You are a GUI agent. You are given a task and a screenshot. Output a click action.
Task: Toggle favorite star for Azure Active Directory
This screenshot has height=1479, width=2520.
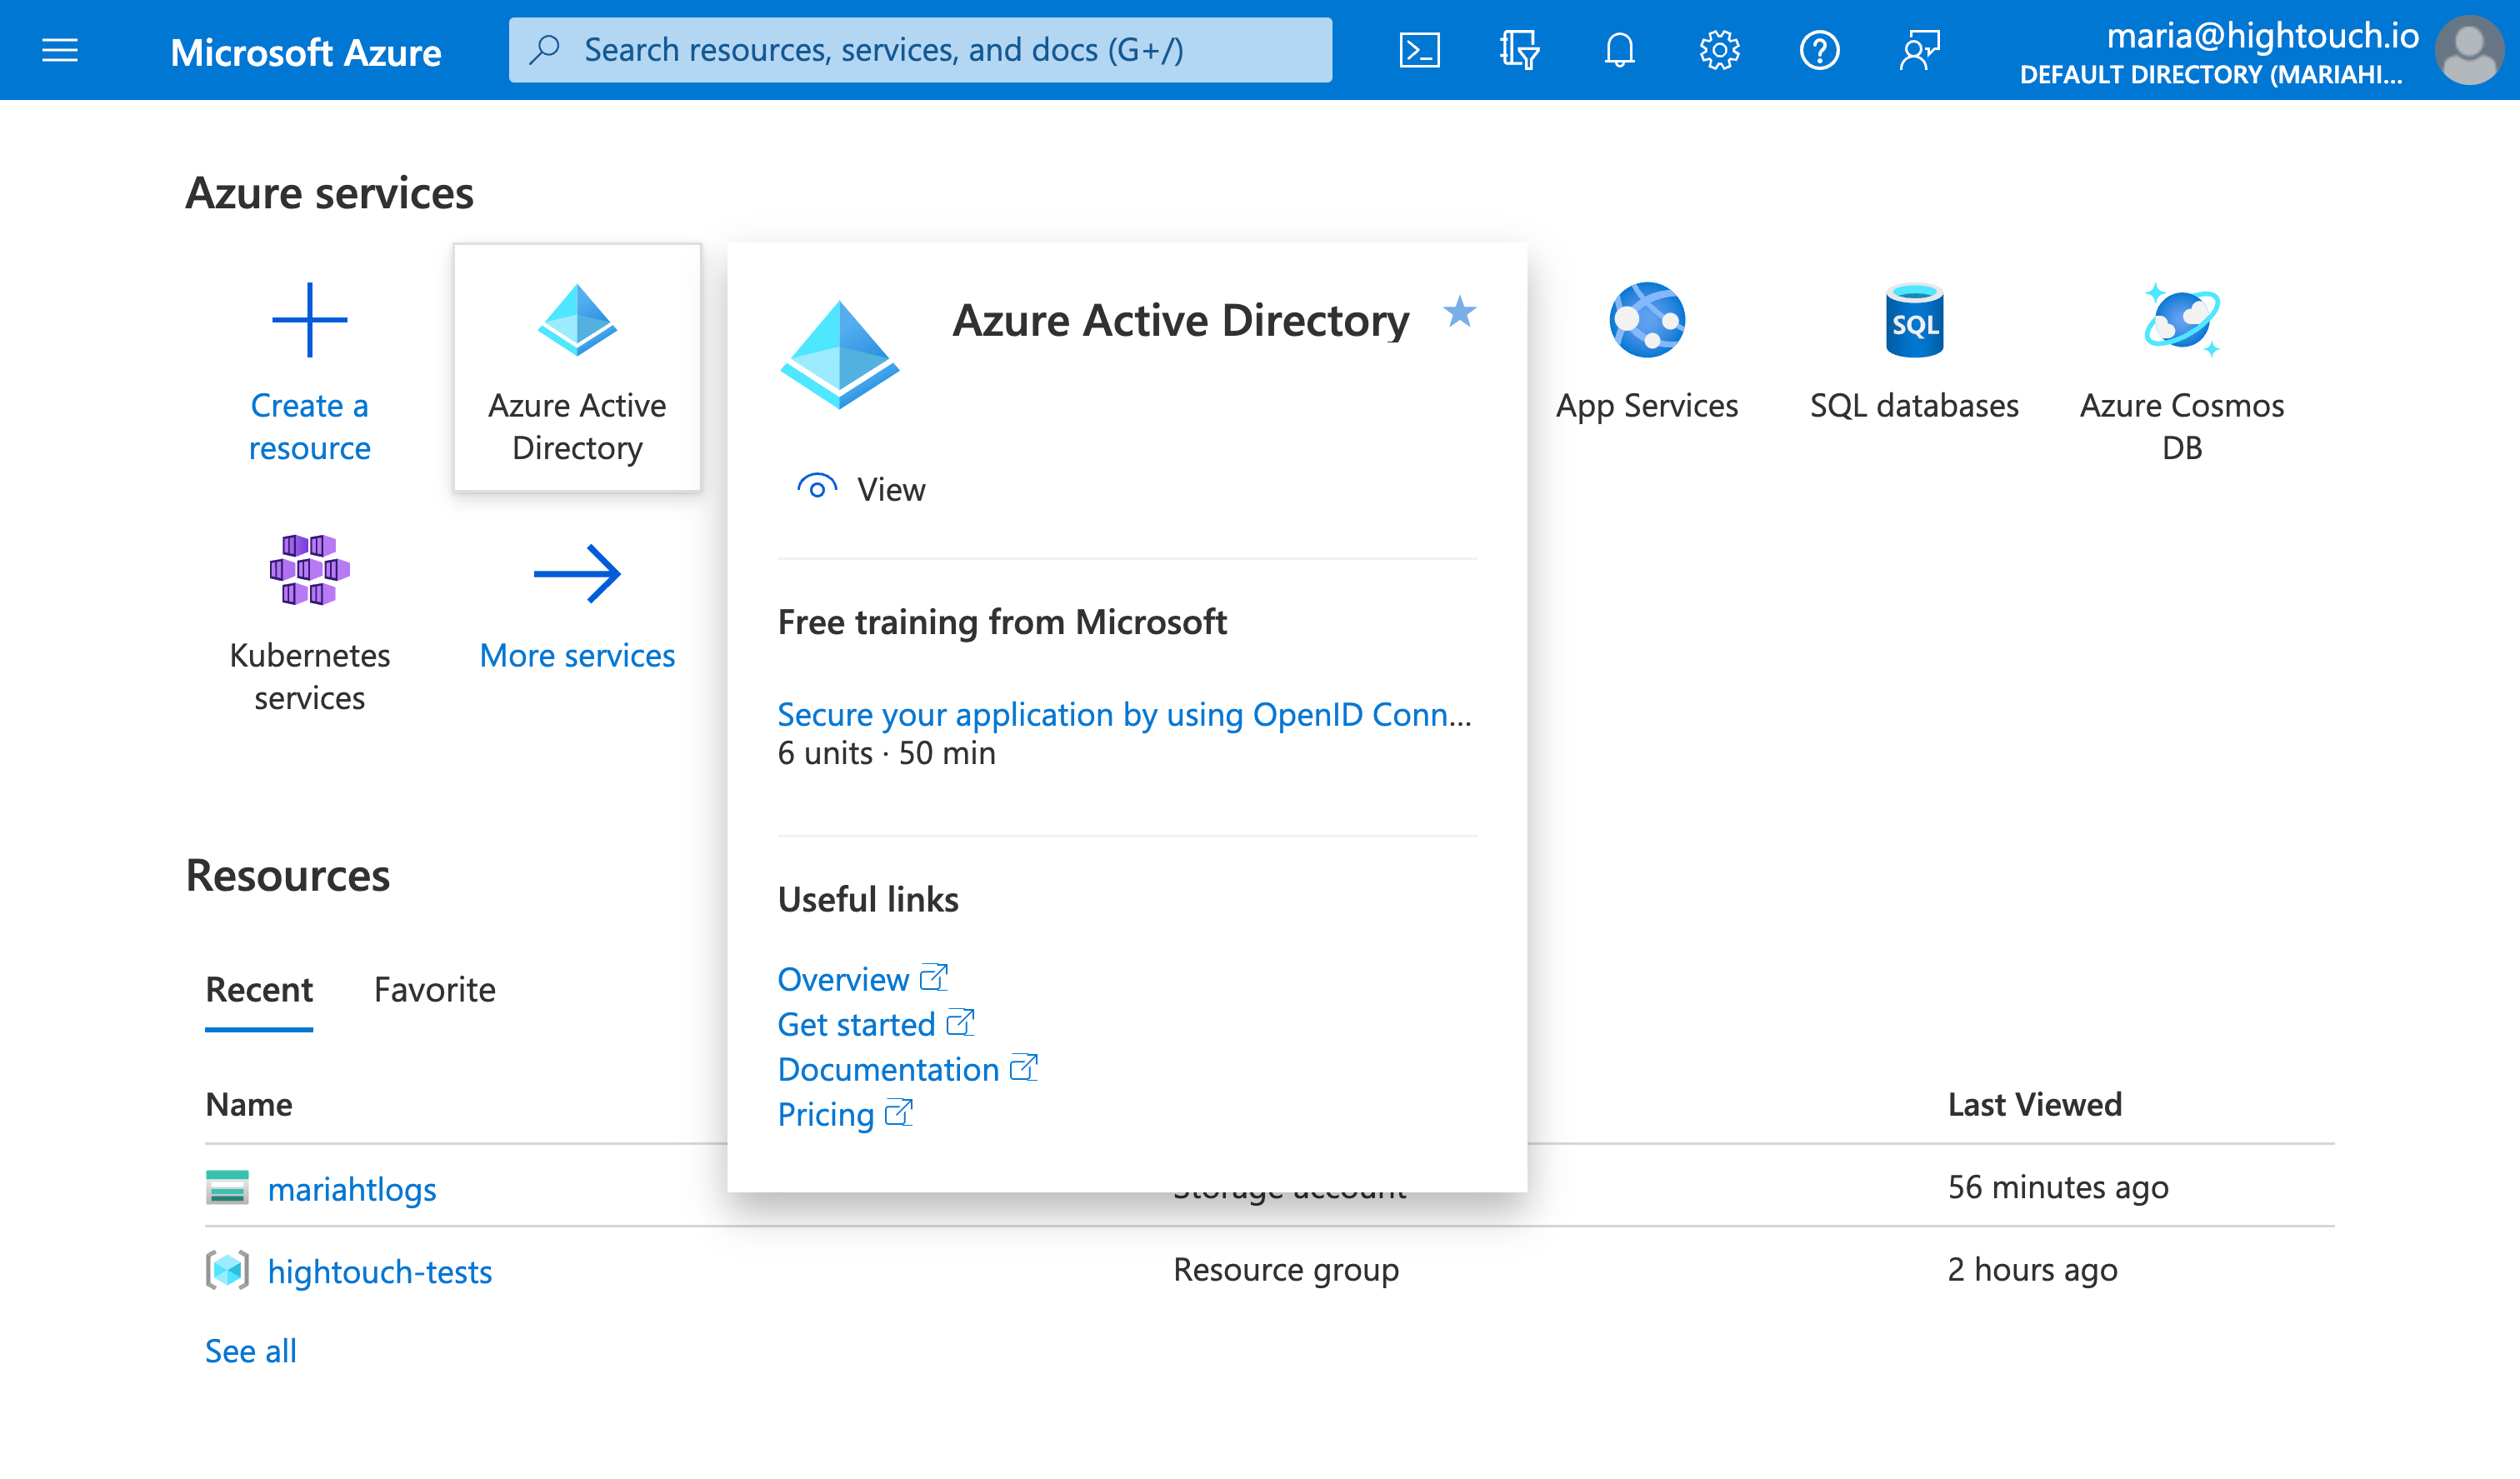(x=1460, y=313)
